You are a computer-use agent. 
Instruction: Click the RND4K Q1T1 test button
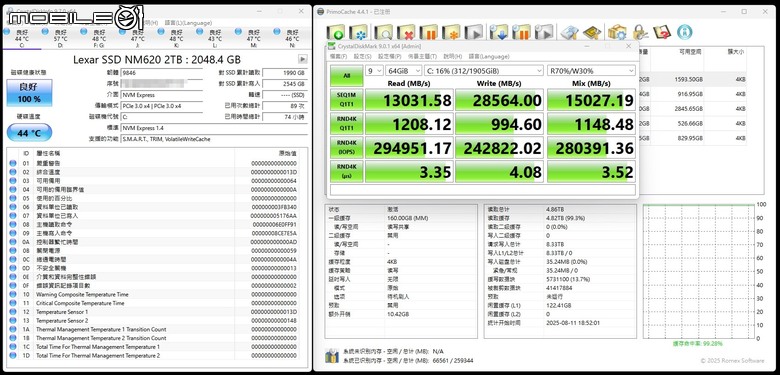pos(346,123)
